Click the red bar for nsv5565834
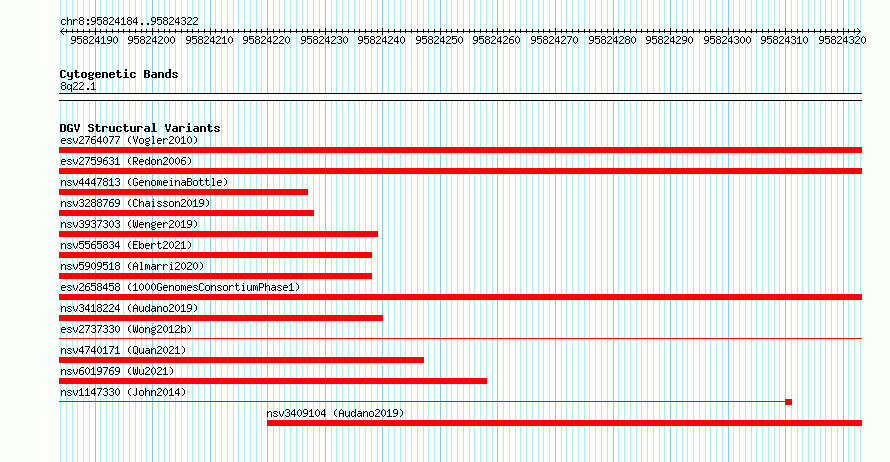The width and height of the screenshot is (890, 462). point(216,255)
